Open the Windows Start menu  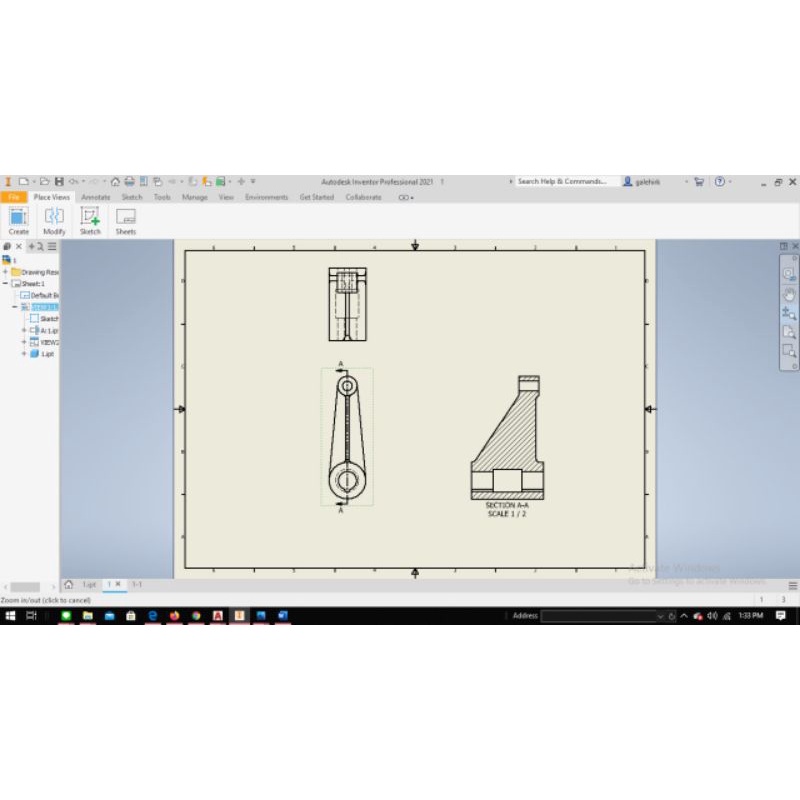pos(10,616)
